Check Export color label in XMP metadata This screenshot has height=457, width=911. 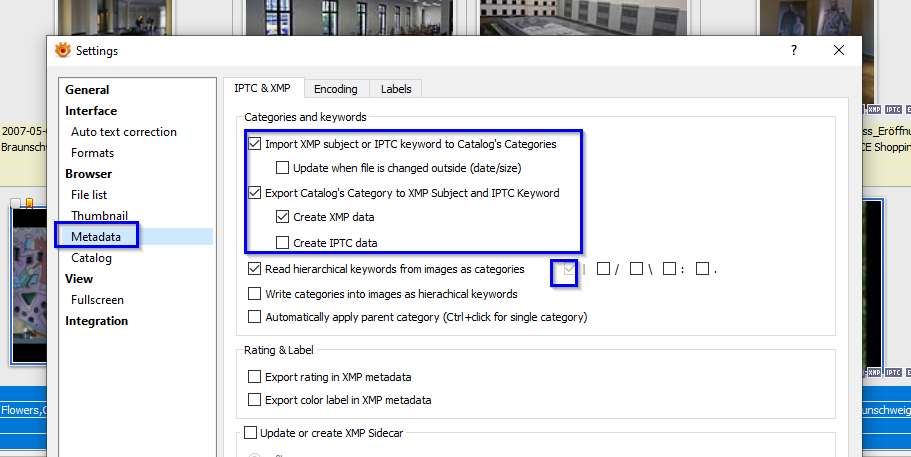254,400
